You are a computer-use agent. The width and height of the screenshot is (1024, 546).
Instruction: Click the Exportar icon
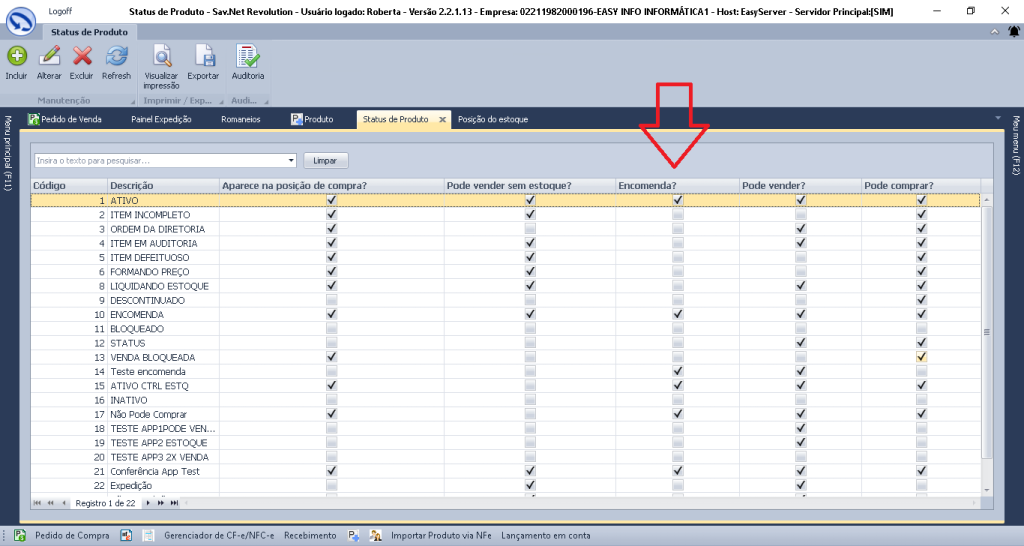tap(203, 58)
